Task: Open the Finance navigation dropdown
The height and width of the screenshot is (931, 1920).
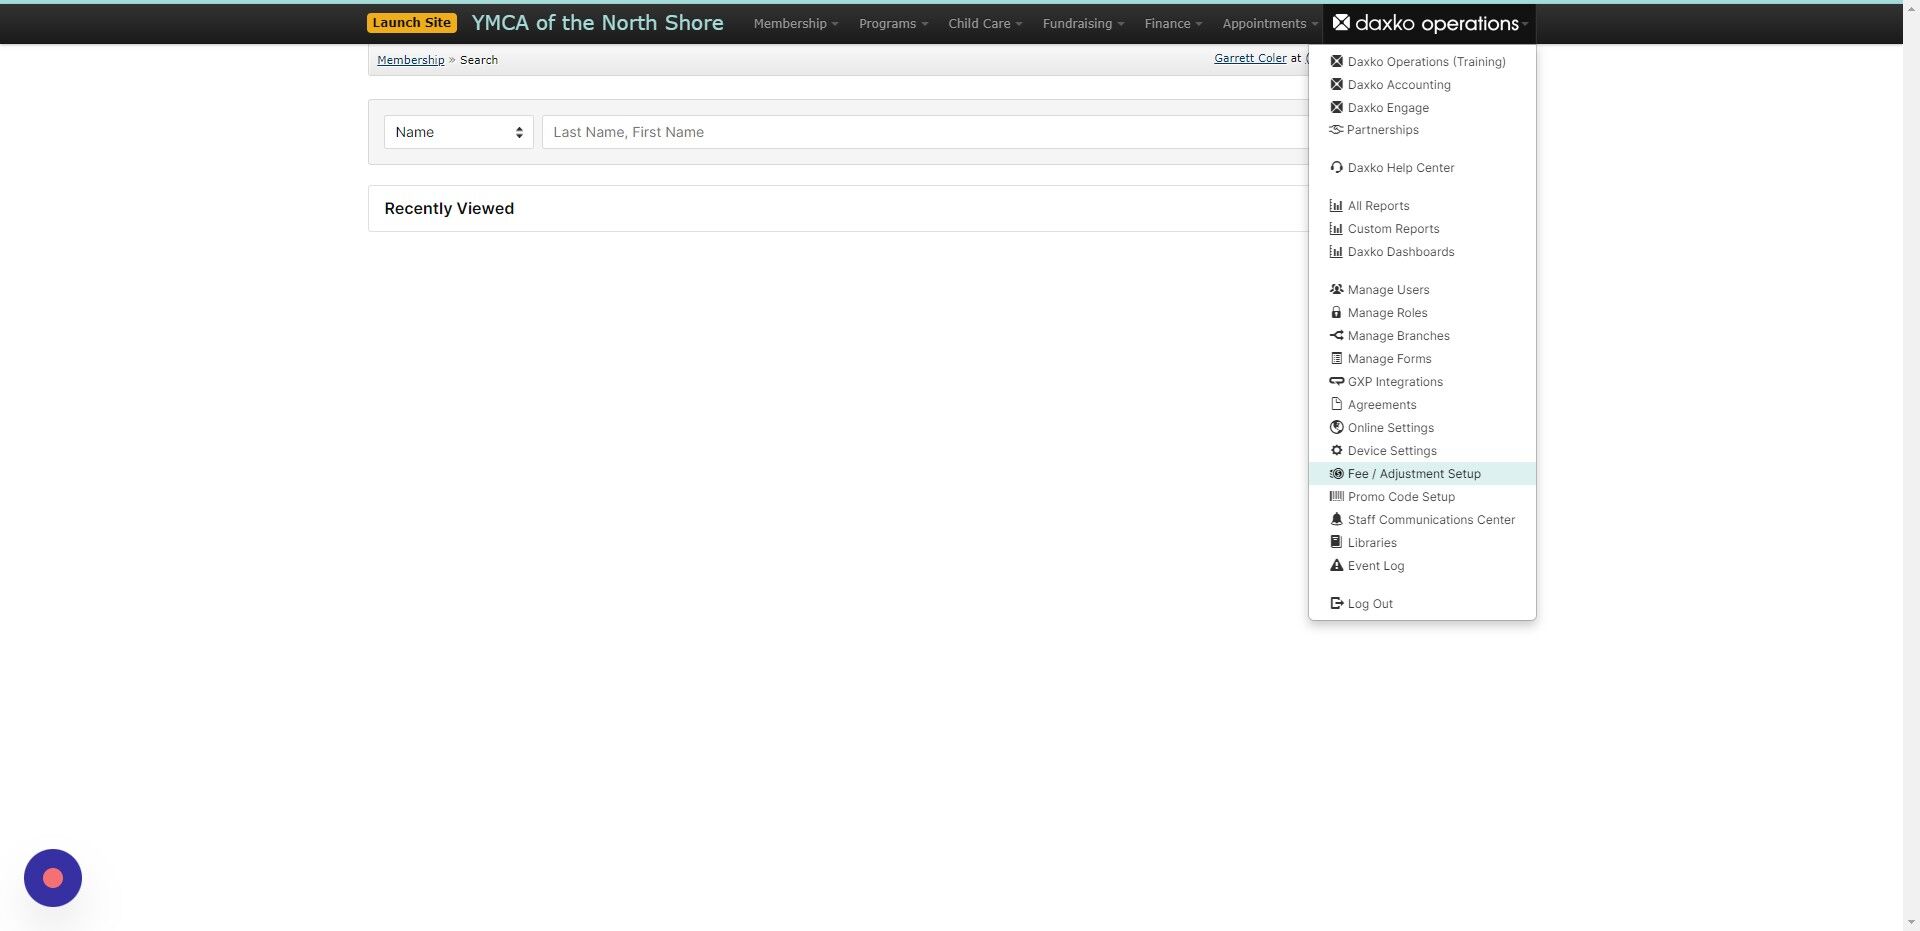Action: point(1173,23)
